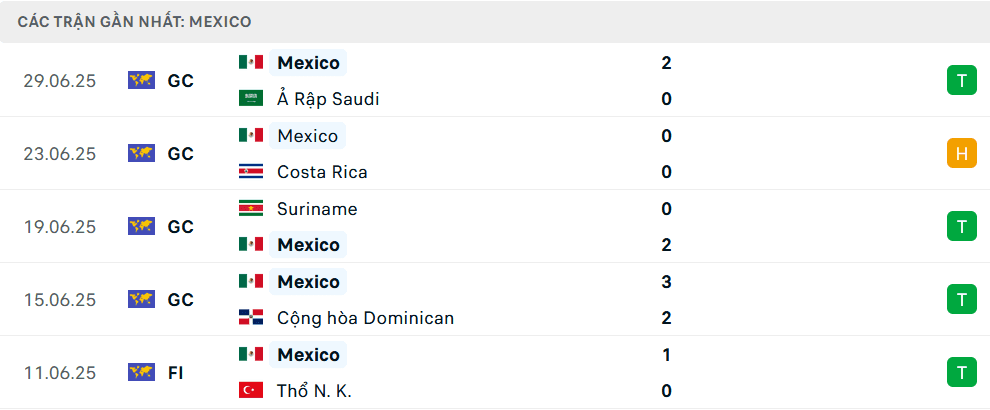Image resolution: width=990 pixels, height=410 pixels.
Task: Select the FI competition label on 11.06.25
Action: [175, 372]
